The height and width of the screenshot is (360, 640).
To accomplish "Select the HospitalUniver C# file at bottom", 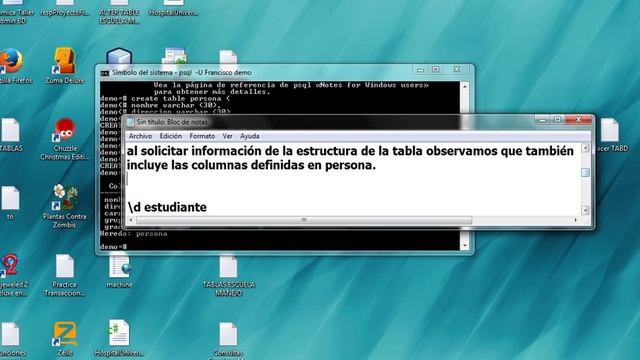I will tap(119, 333).
